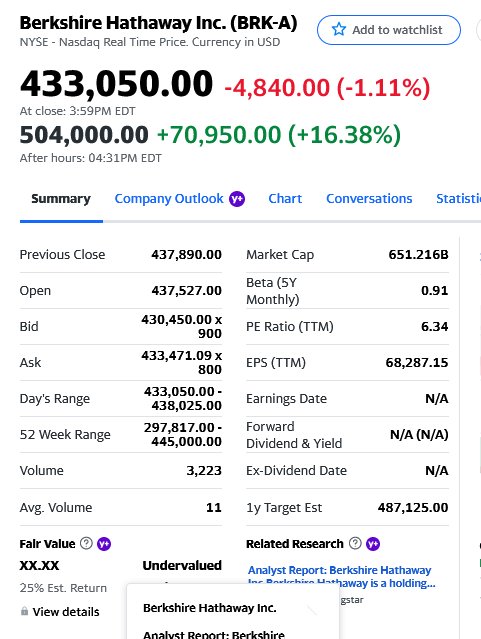Image resolution: width=481 pixels, height=639 pixels.
Task: Click the after hours price 504,000.00
Action: [84, 135]
